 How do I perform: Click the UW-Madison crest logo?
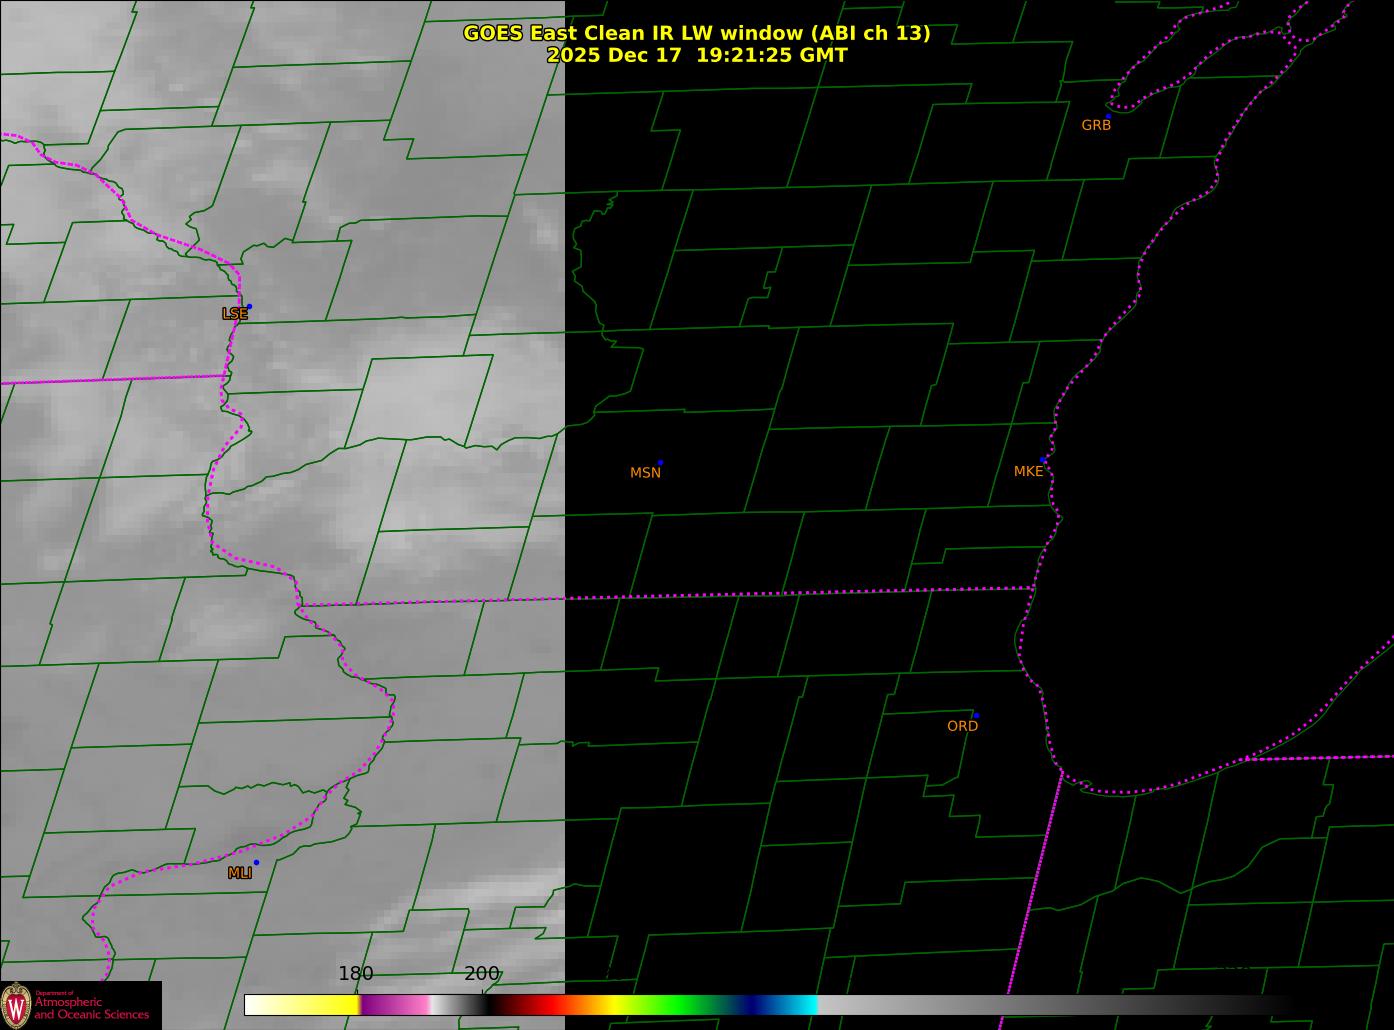point(16,1005)
